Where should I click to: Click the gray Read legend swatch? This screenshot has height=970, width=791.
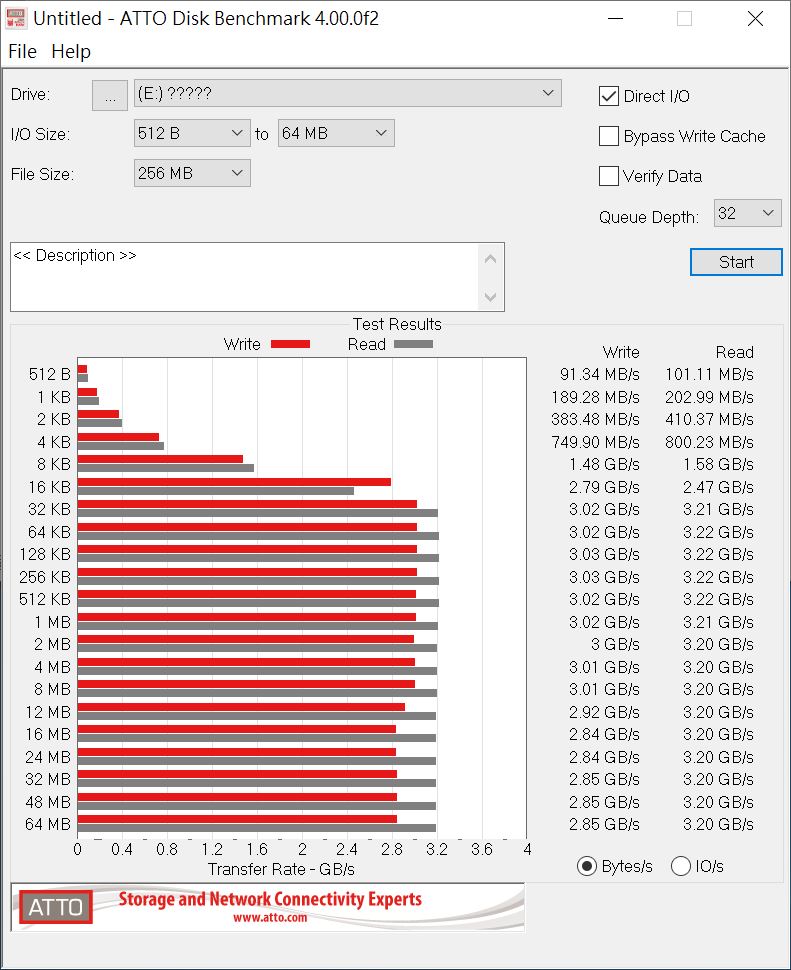tap(413, 345)
